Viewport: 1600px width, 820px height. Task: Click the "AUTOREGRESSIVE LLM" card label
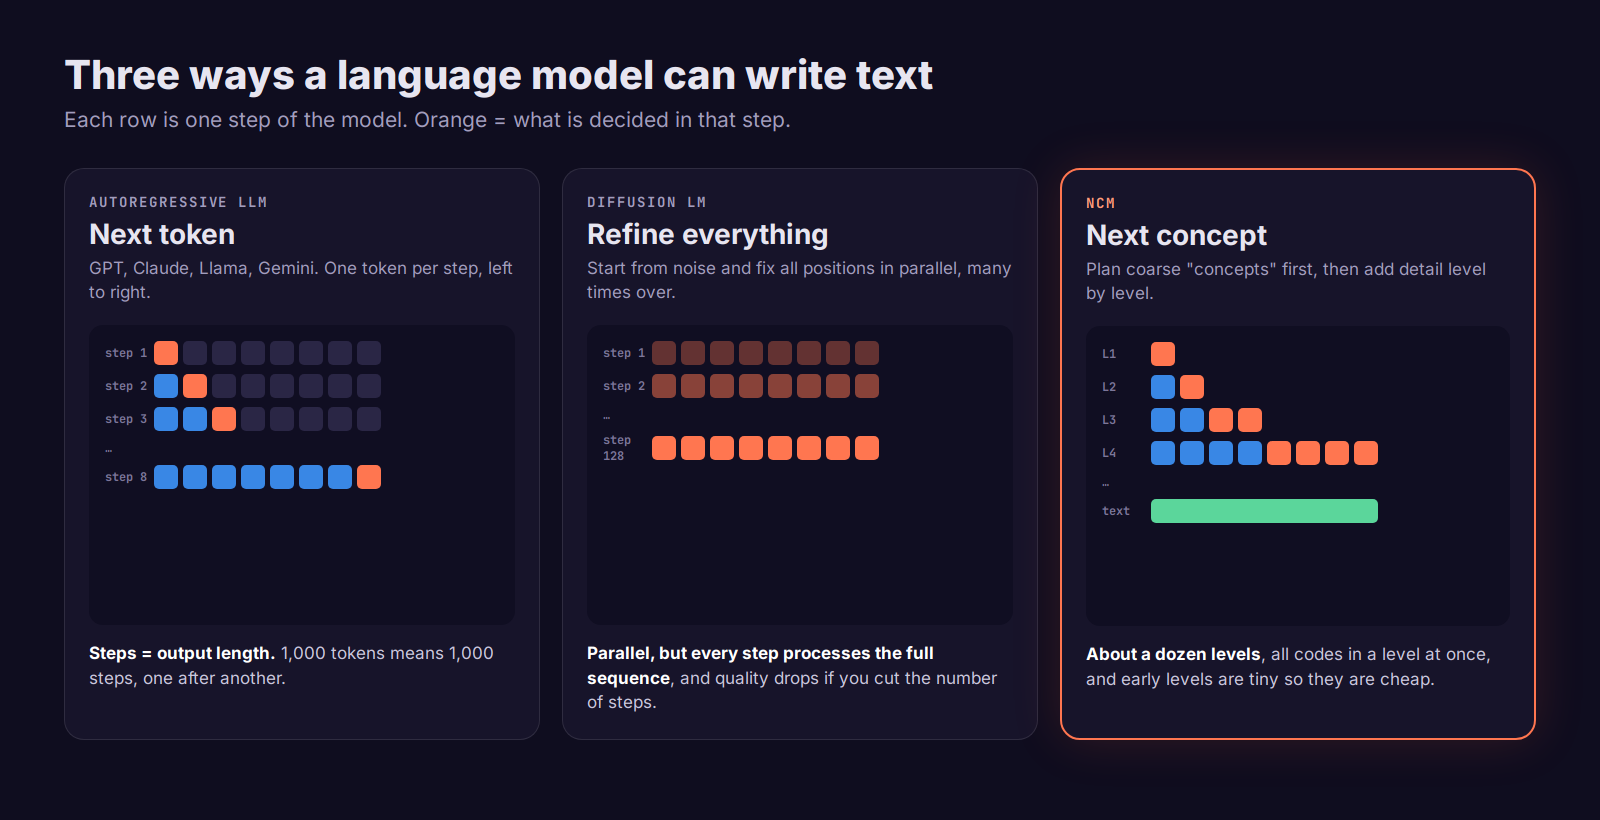[178, 202]
